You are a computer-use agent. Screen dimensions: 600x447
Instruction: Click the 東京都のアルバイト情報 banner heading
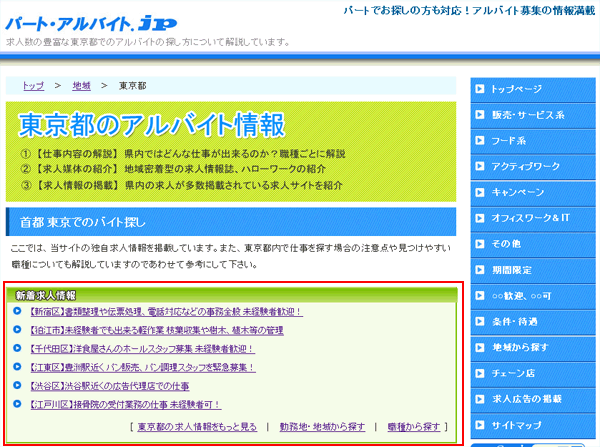click(152, 125)
